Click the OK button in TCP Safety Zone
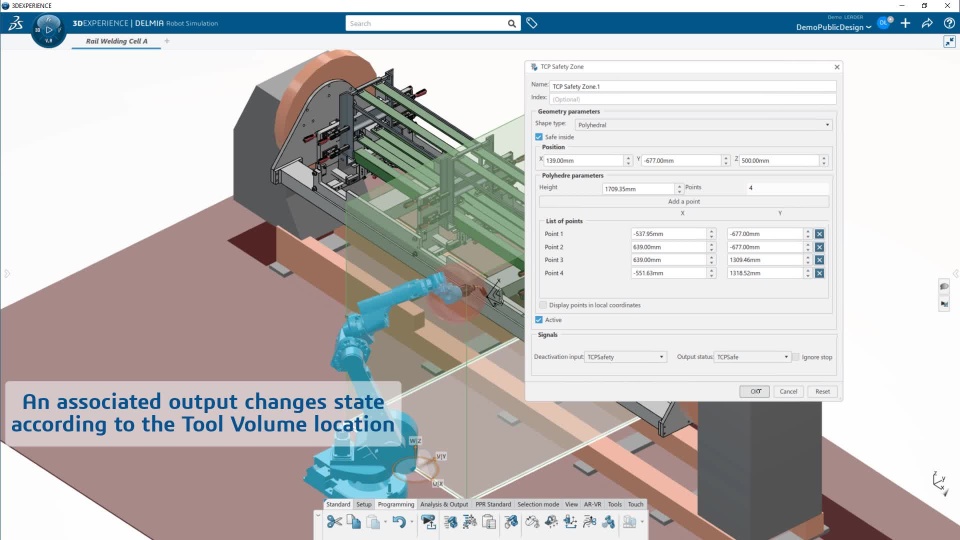 755,391
